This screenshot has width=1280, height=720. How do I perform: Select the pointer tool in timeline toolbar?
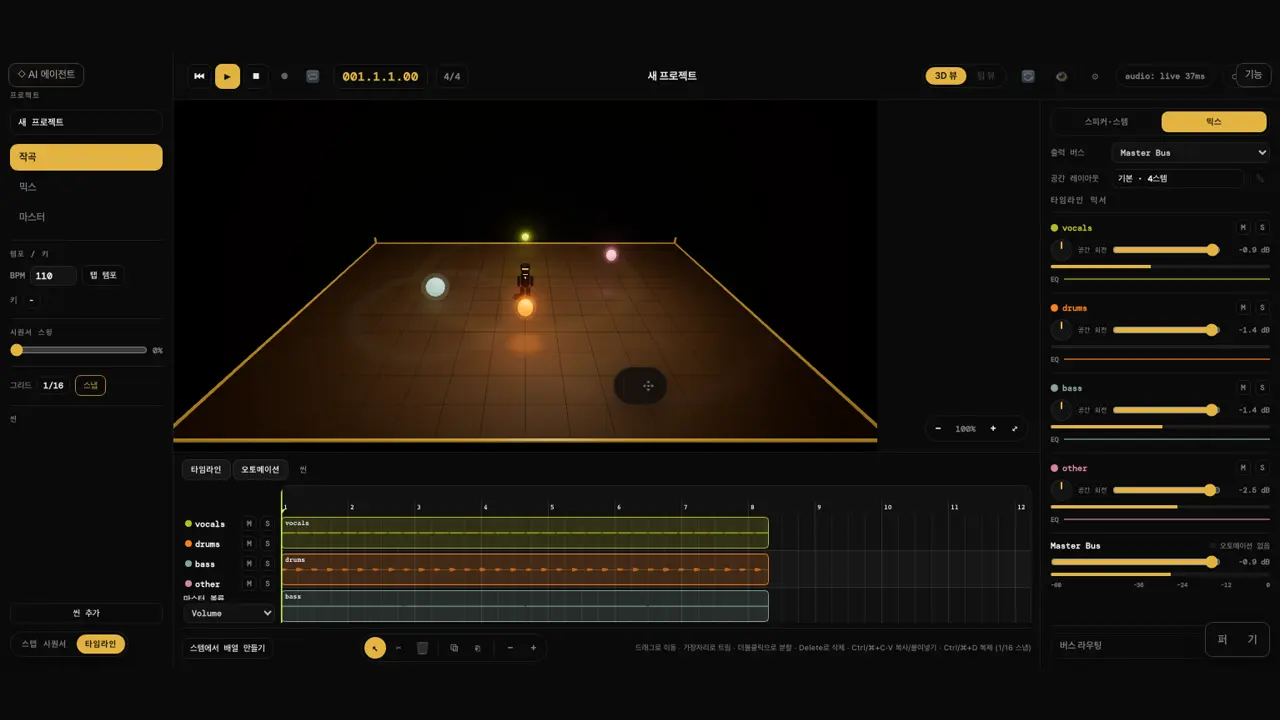click(x=375, y=648)
